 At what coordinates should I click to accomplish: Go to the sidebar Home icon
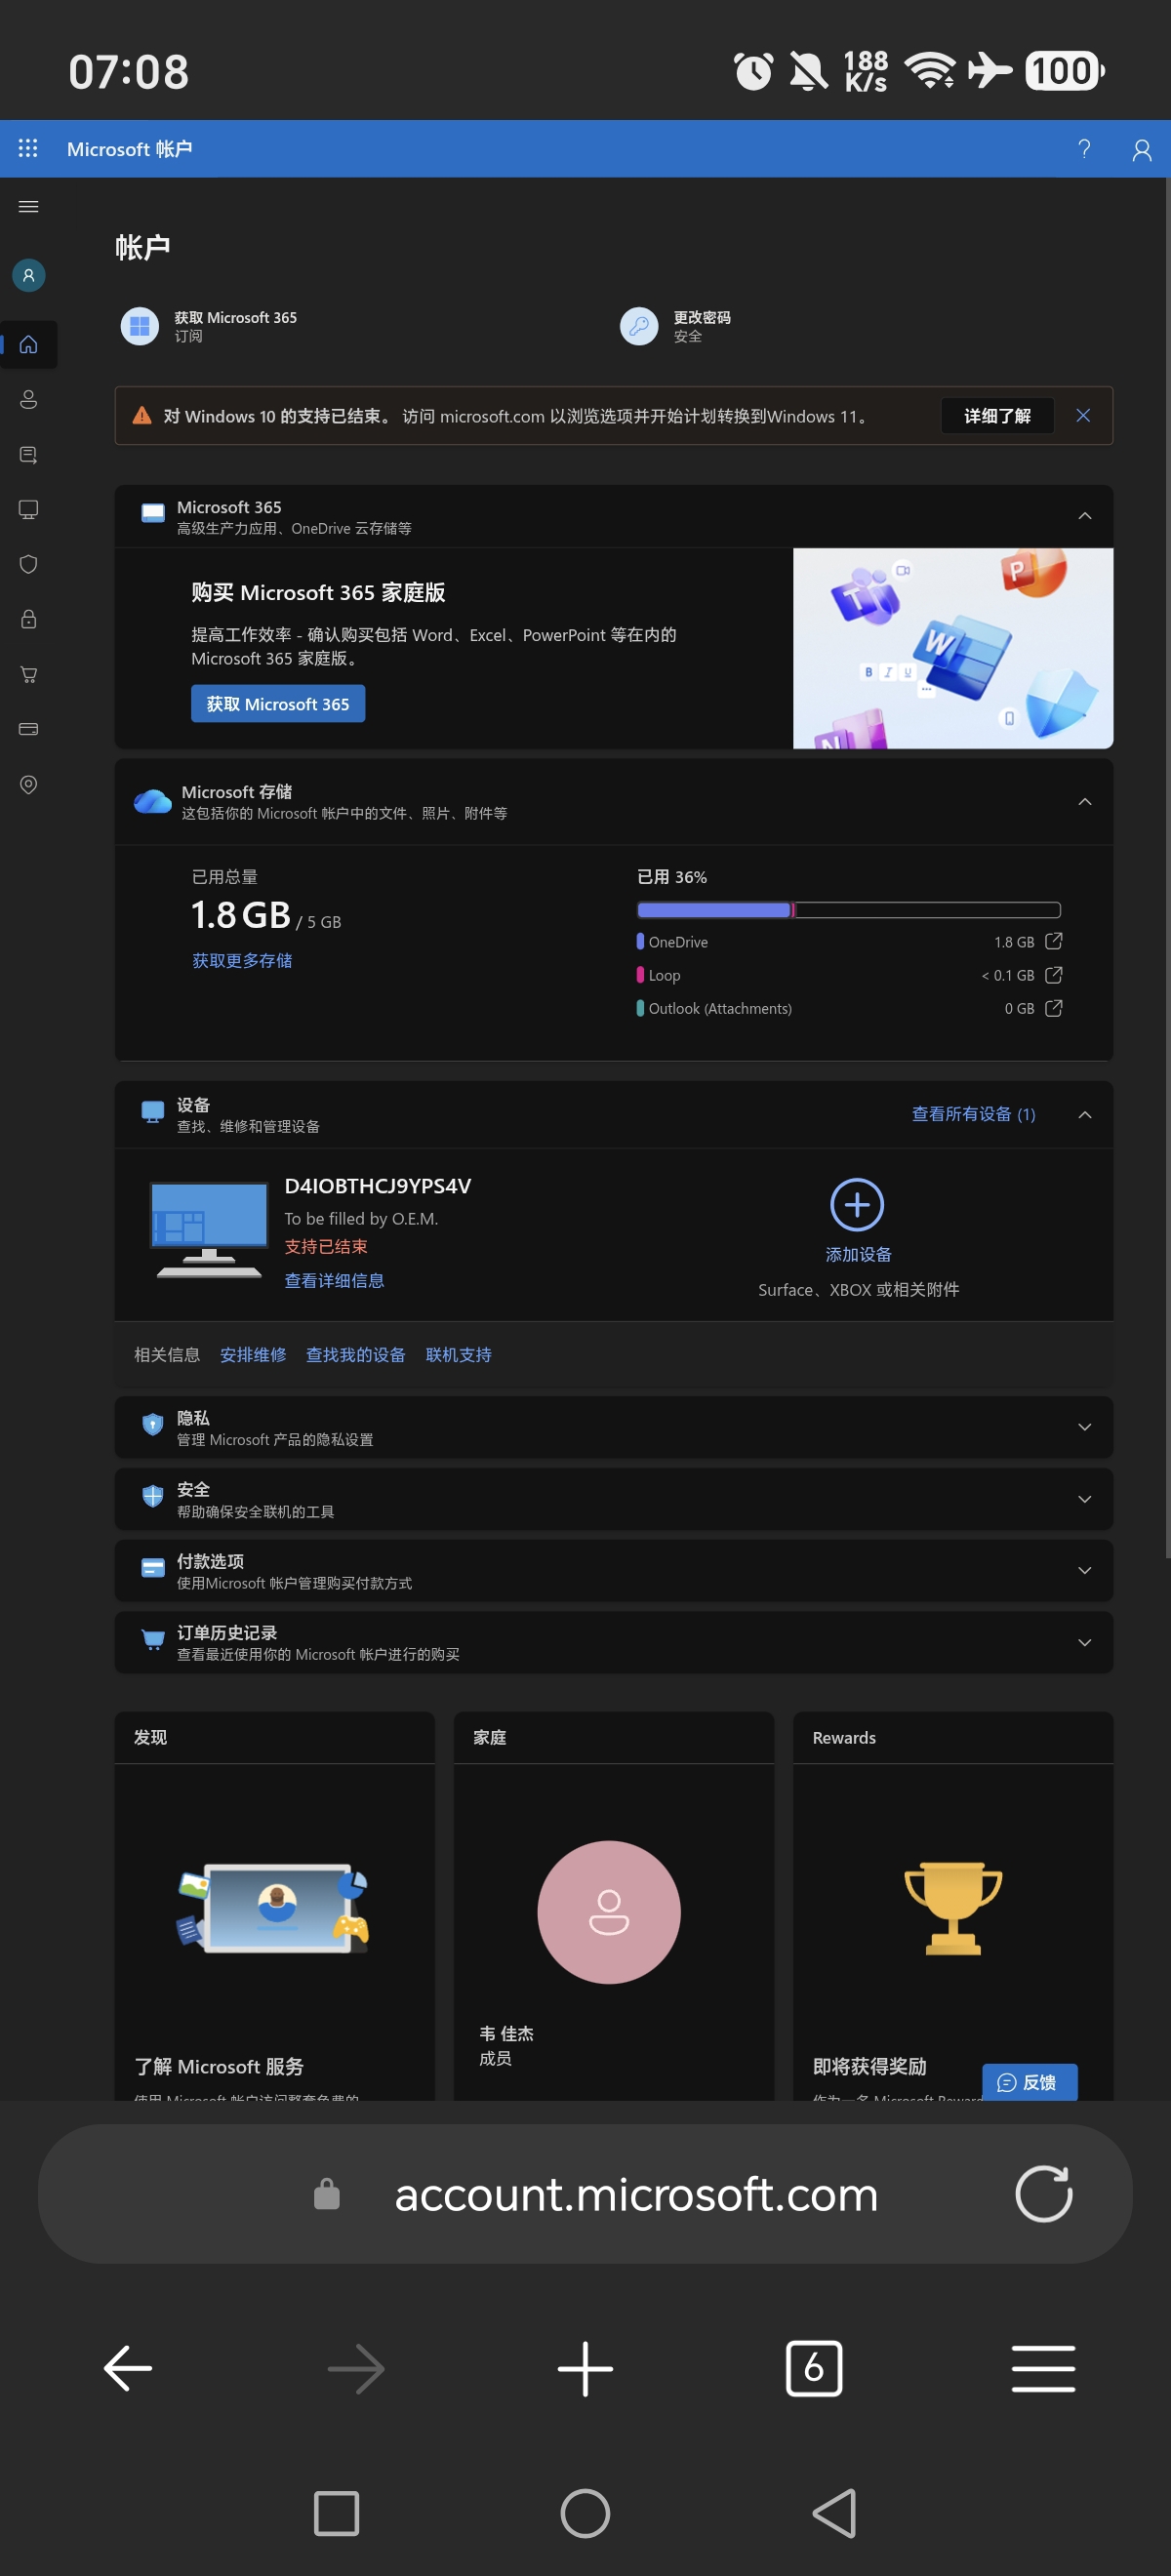[28, 344]
